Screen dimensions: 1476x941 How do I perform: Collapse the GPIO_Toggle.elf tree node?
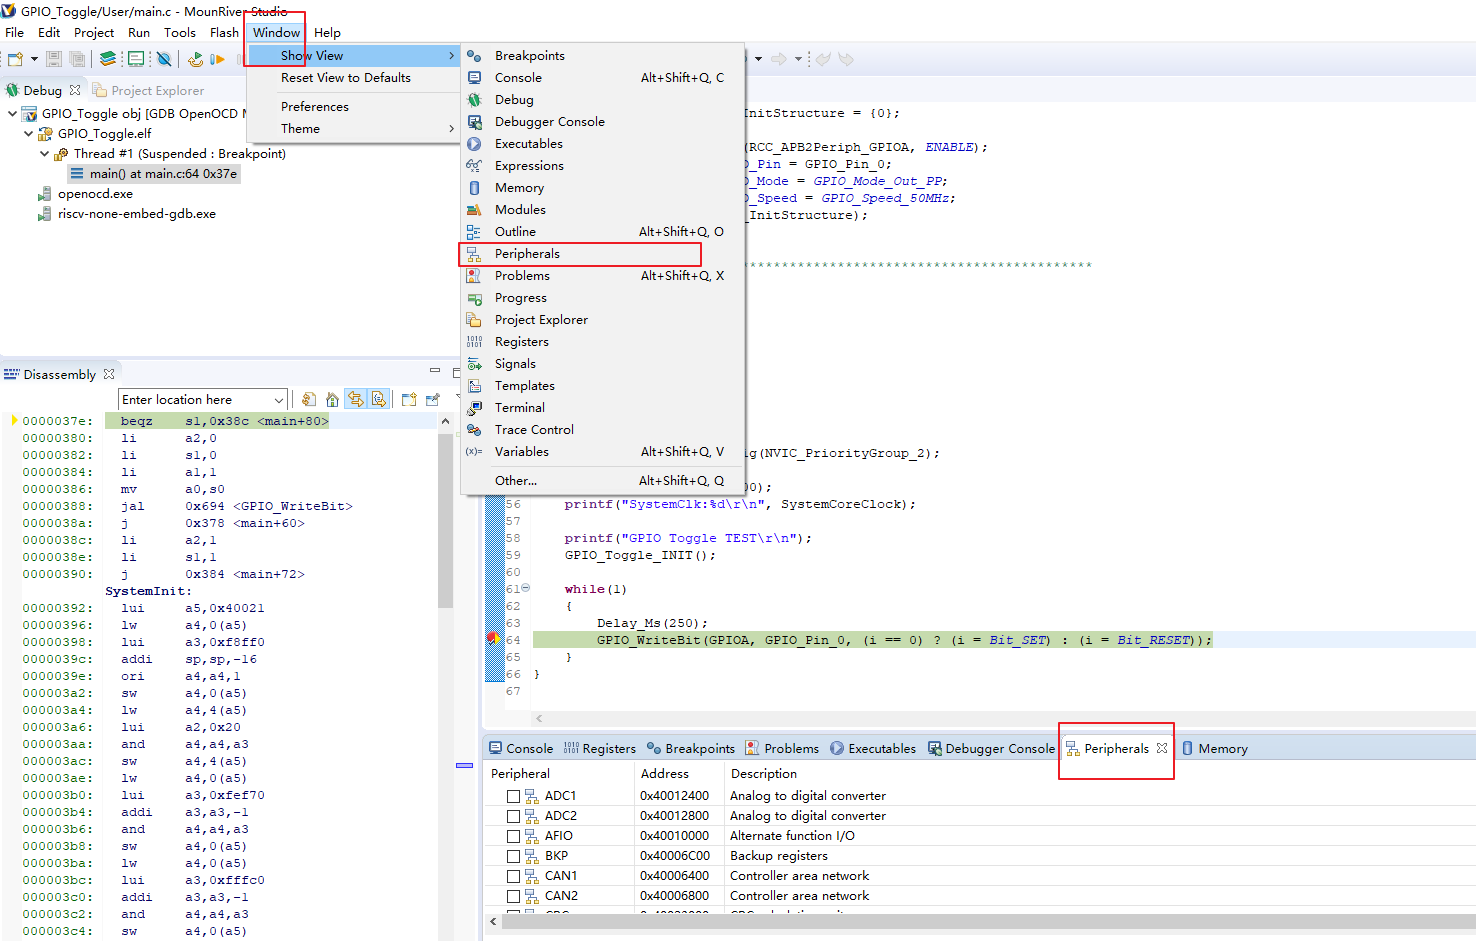[x=28, y=133]
